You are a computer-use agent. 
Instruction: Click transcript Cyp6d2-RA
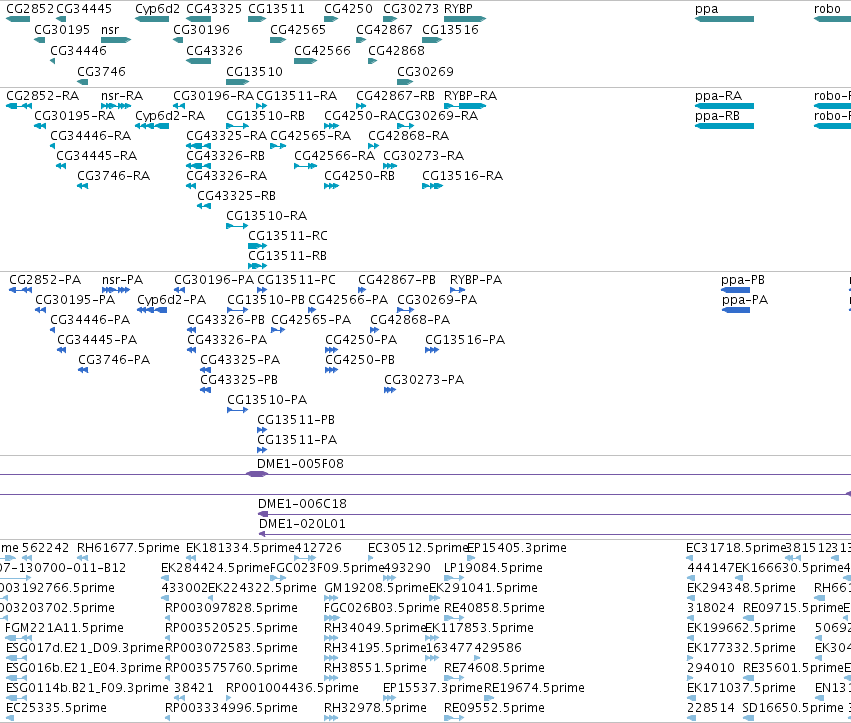click(x=170, y=116)
